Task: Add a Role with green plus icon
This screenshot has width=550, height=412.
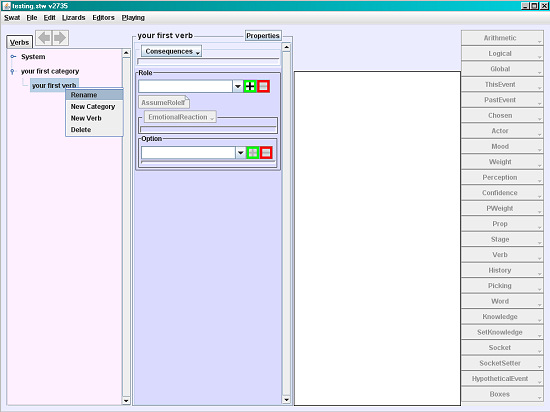Action: click(x=250, y=86)
